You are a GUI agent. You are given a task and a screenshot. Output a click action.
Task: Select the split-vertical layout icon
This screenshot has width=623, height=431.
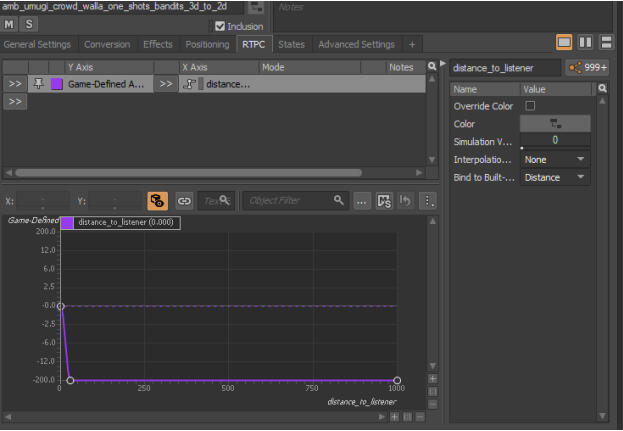pos(585,43)
